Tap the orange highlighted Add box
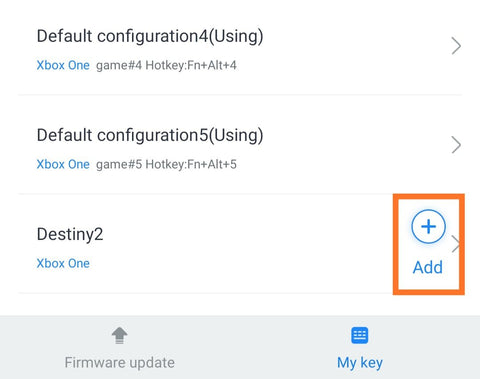 pyautogui.click(x=429, y=244)
